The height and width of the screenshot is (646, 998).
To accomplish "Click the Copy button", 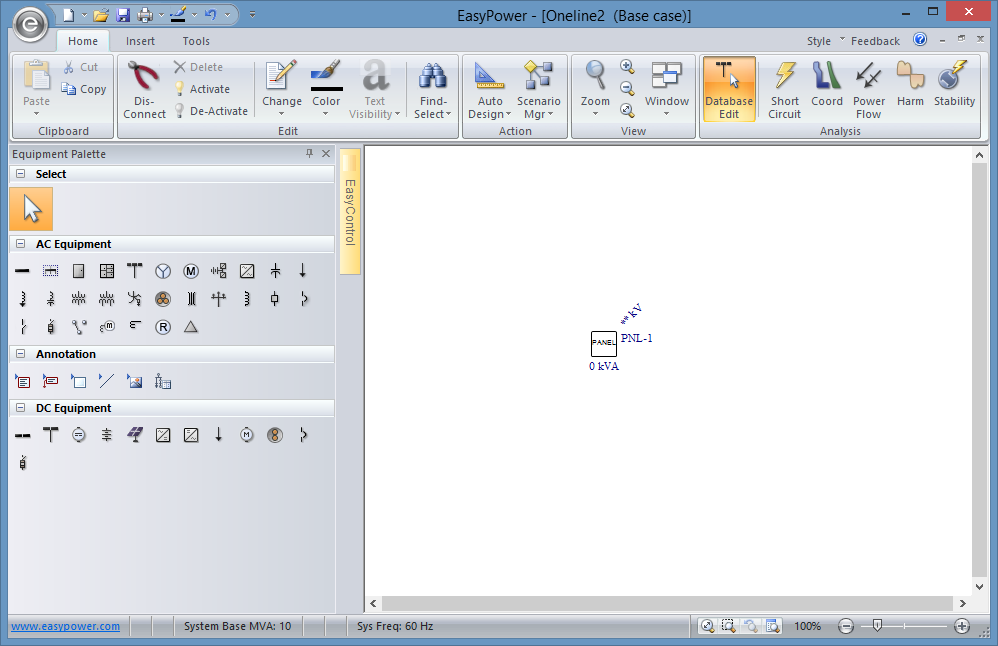I will pyautogui.click(x=84, y=89).
